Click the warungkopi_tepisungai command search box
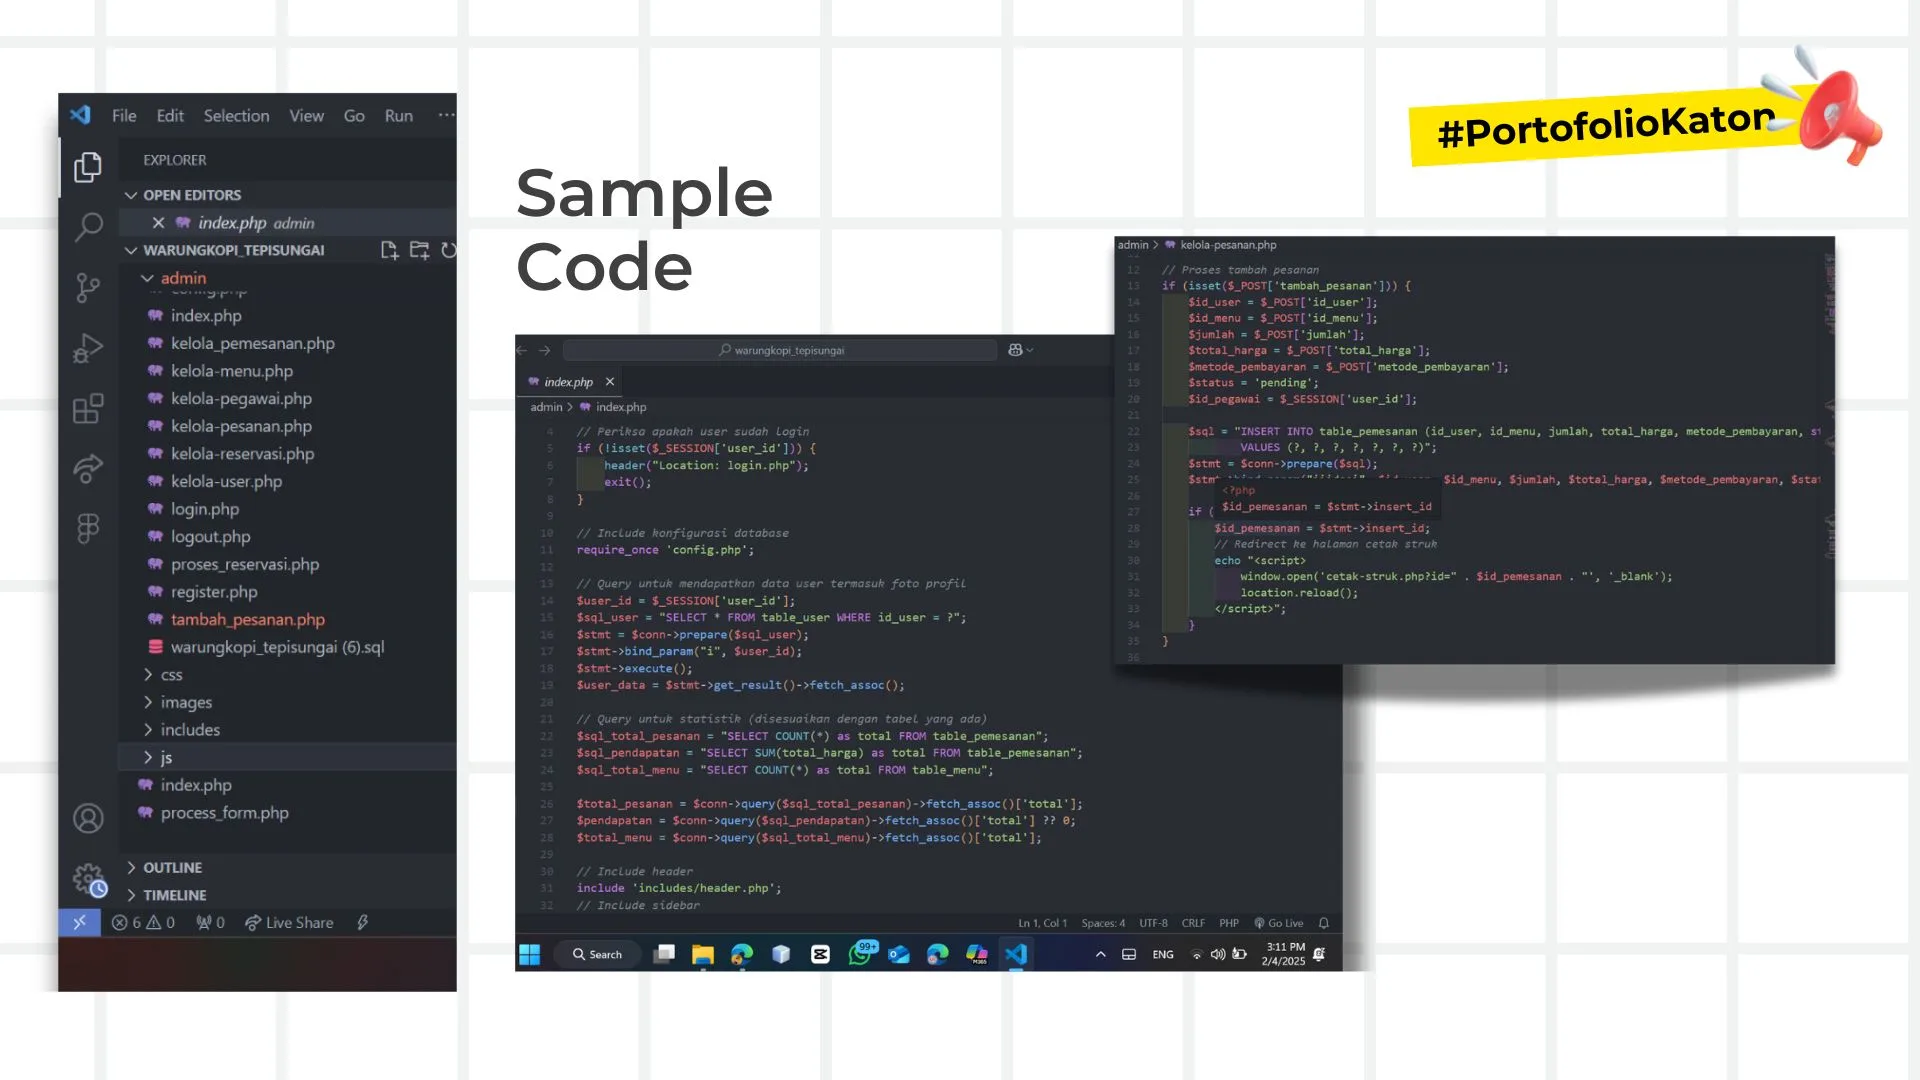Image resolution: width=1920 pixels, height=1080 pixels. click(780, 350)
